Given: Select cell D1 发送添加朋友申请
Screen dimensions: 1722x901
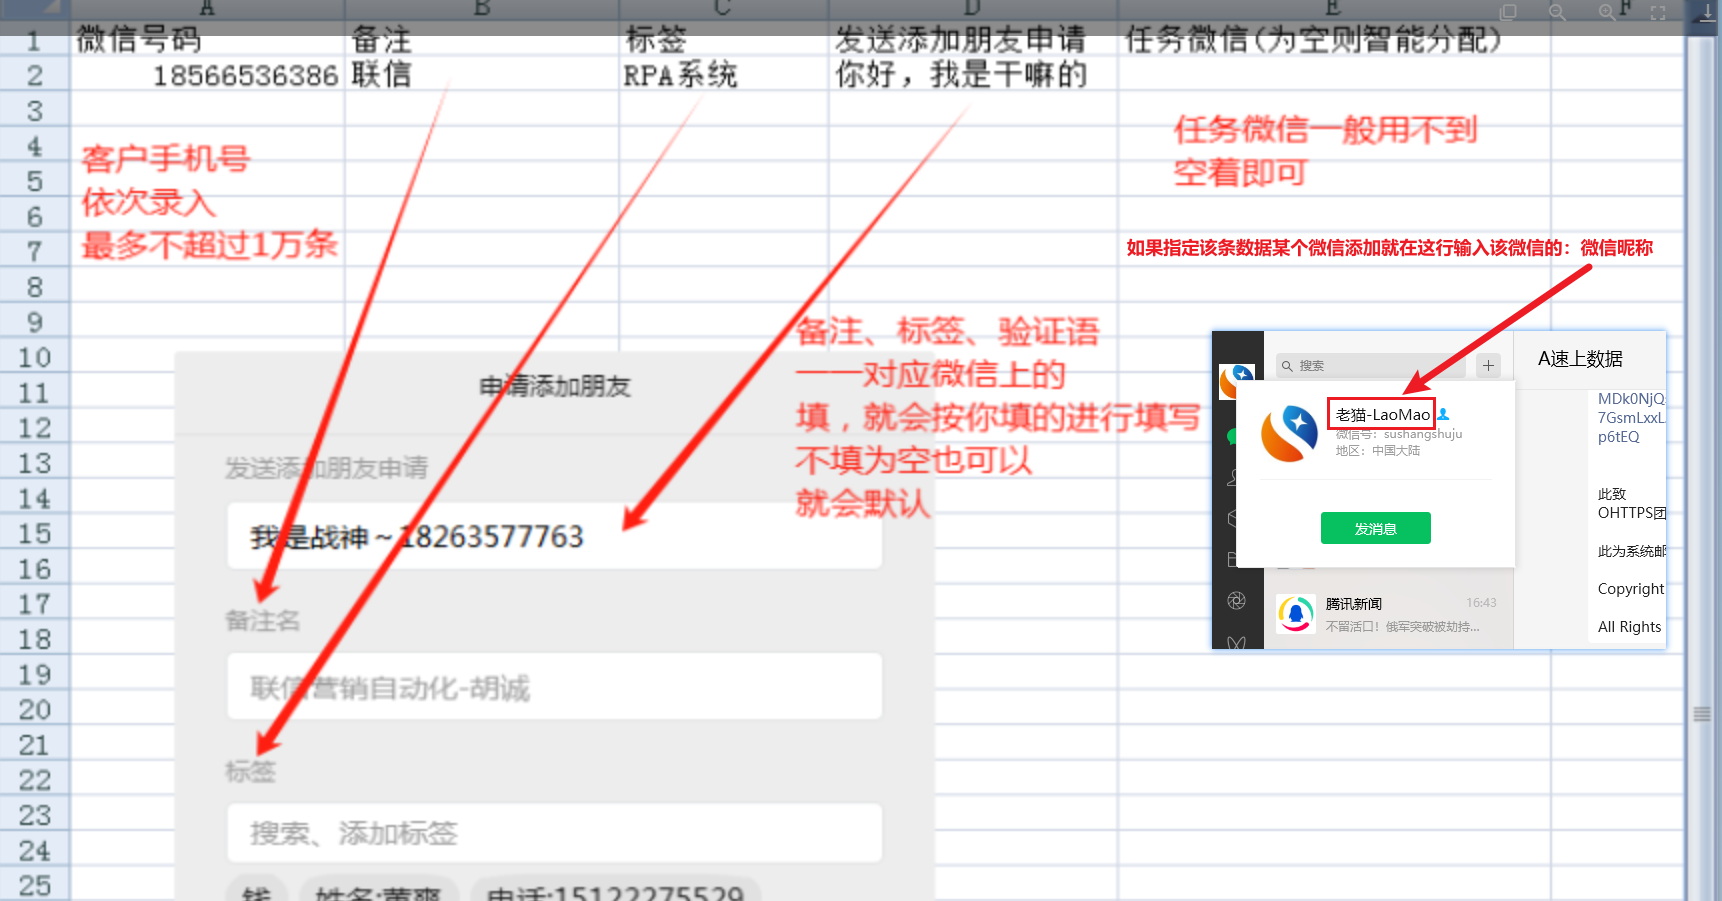Looking at the screenshot, I should click(973, 40).
